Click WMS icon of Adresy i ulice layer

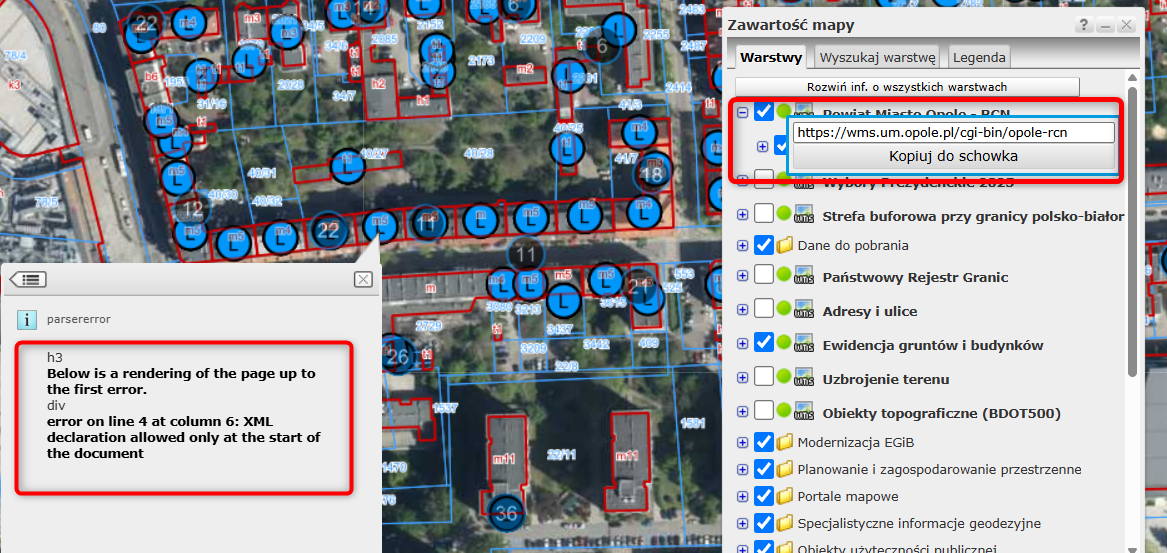(x=804, y=311)
